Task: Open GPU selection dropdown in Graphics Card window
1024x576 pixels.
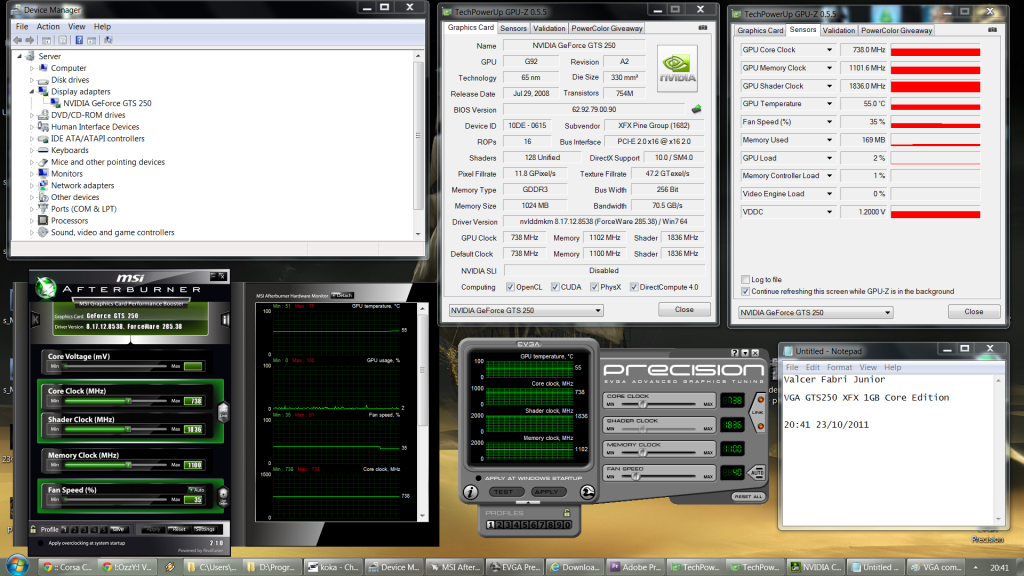Action: click(598, 310)
